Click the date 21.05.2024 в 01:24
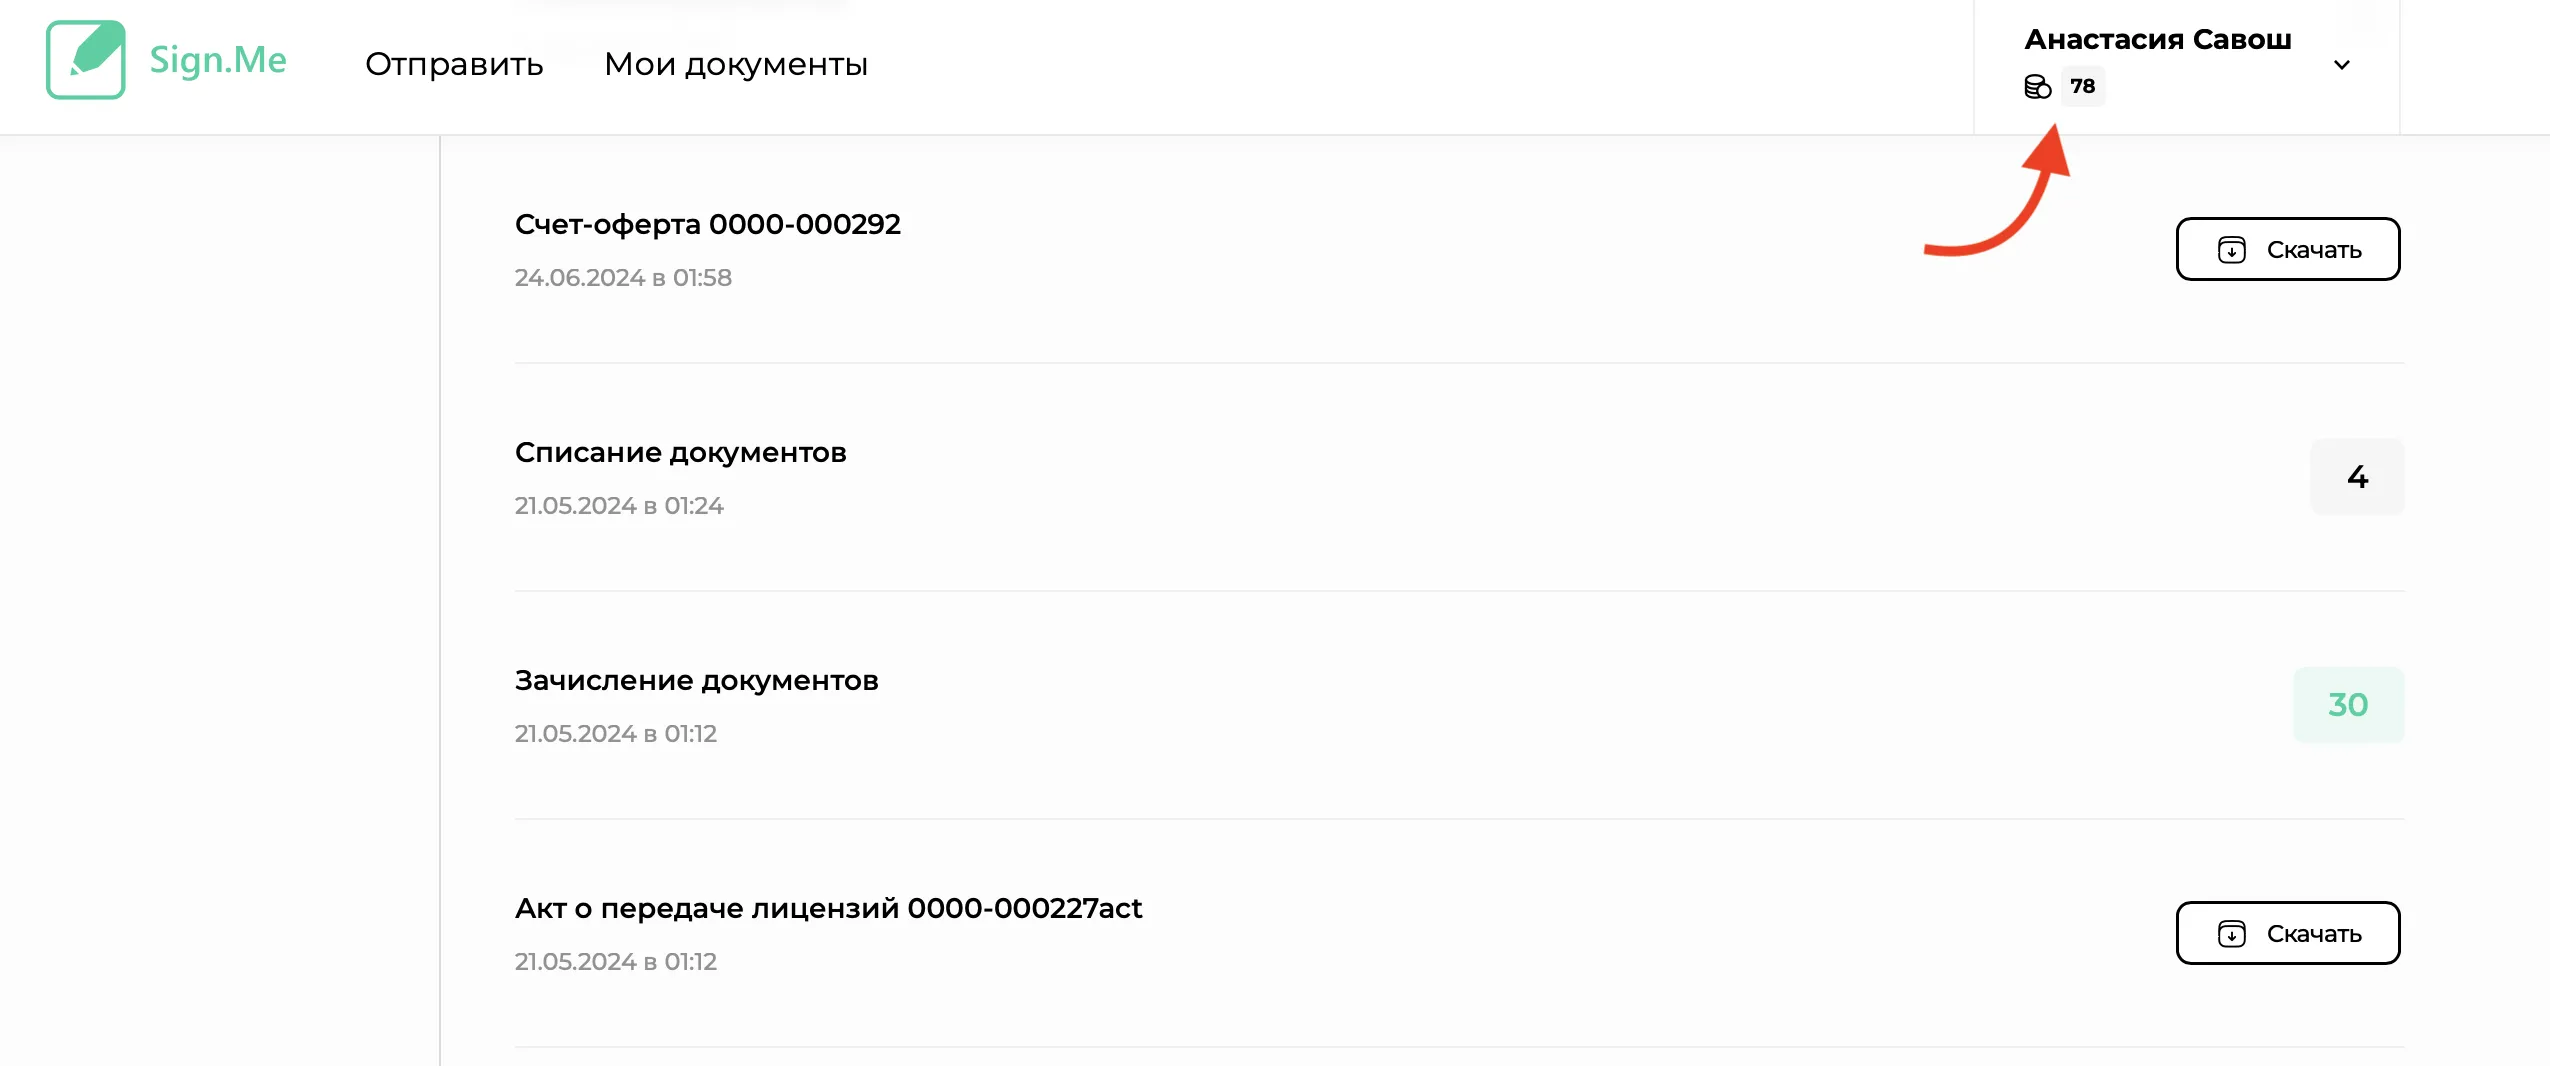2550x1066 pixels. [x=619, y=505]
